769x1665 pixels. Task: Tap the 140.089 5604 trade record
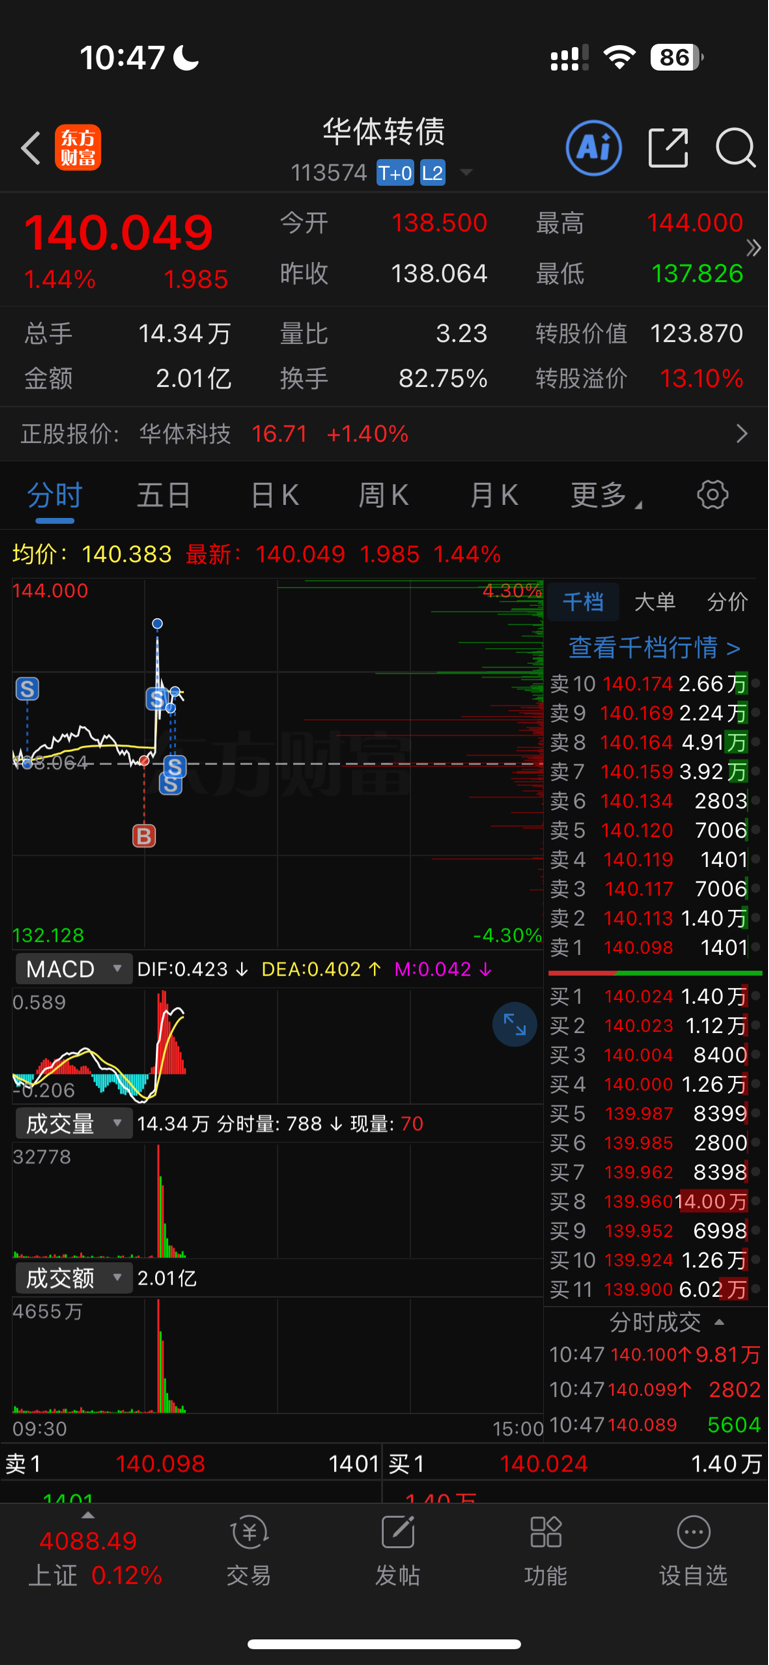655,1425
